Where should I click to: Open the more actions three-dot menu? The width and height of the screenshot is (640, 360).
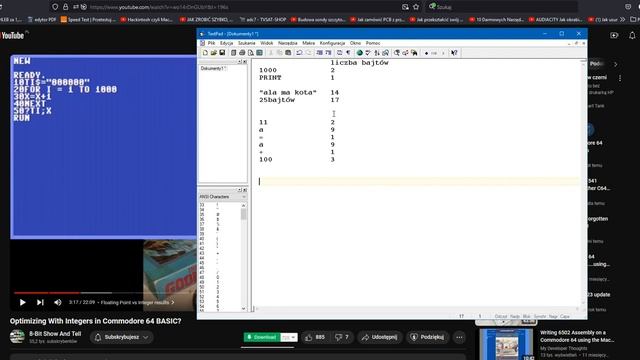(x=459, y=337)
